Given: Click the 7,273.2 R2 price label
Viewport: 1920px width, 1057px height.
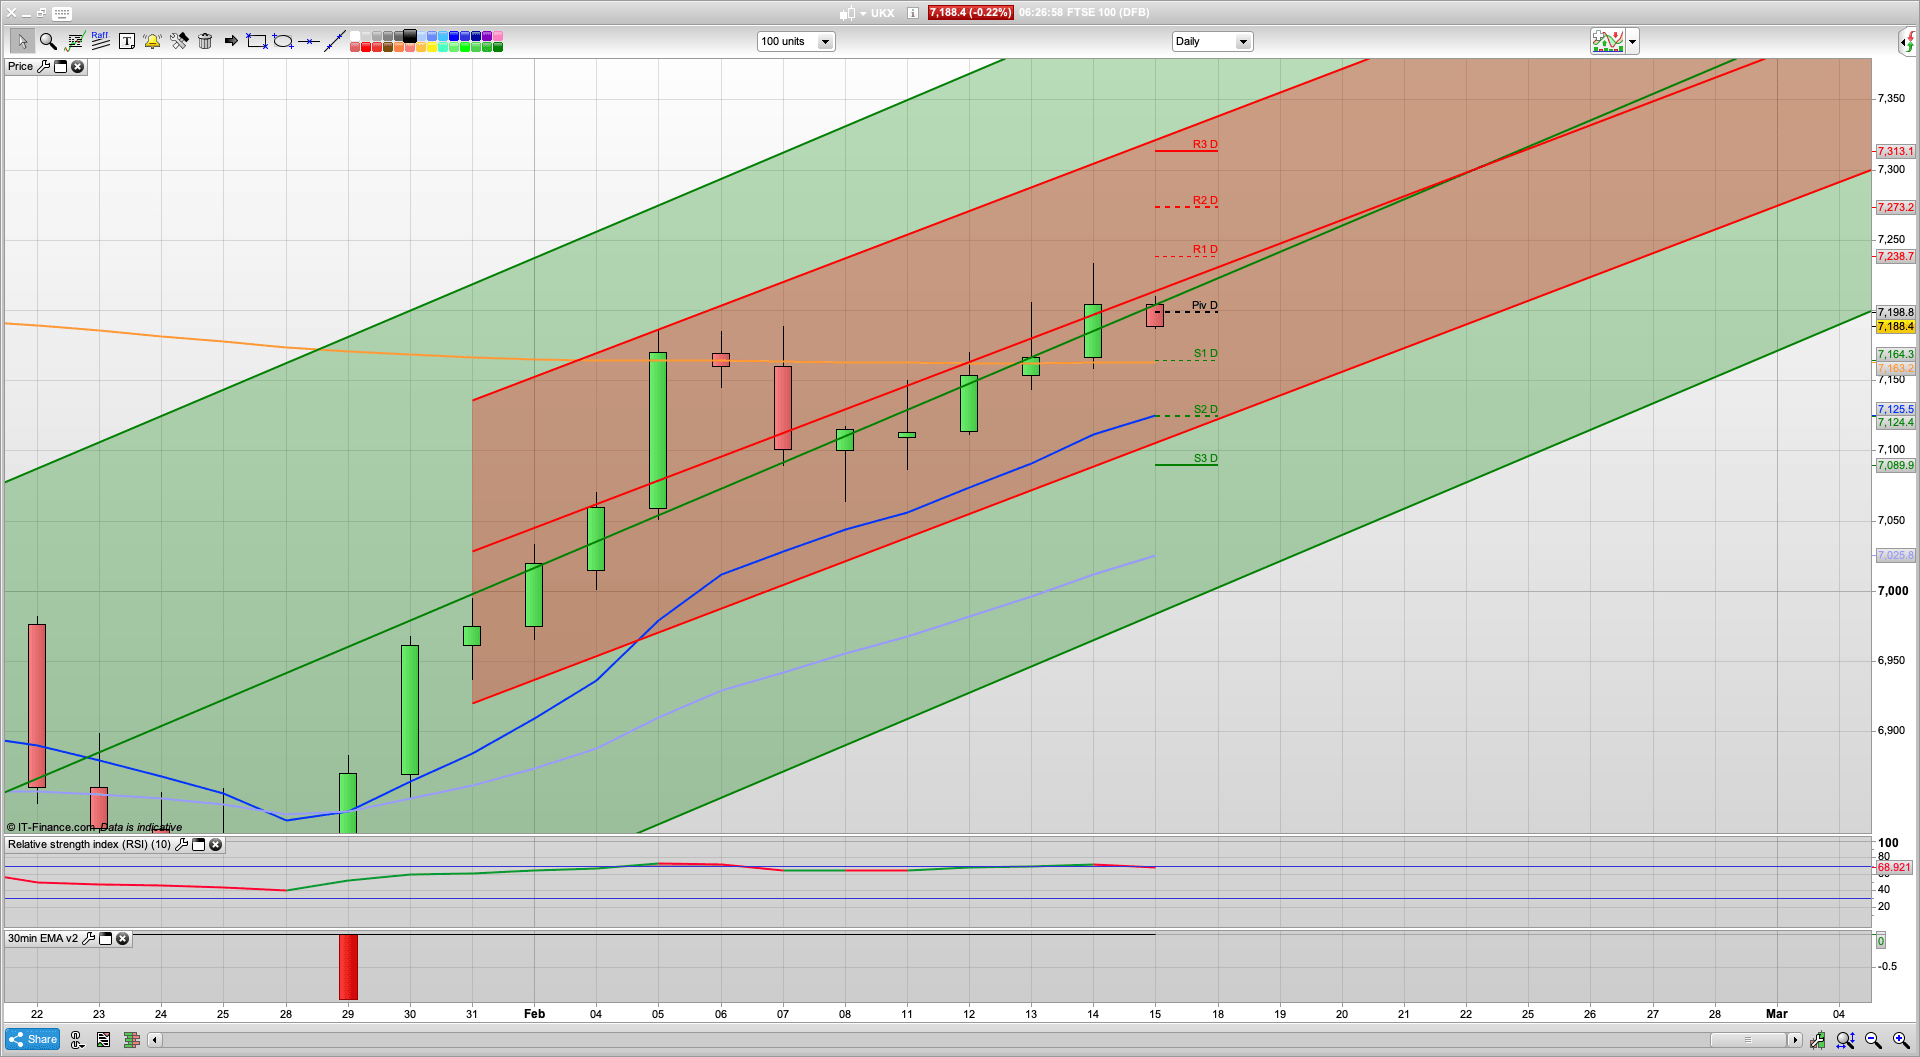Looking at the screenshot, I should 1895,207.
